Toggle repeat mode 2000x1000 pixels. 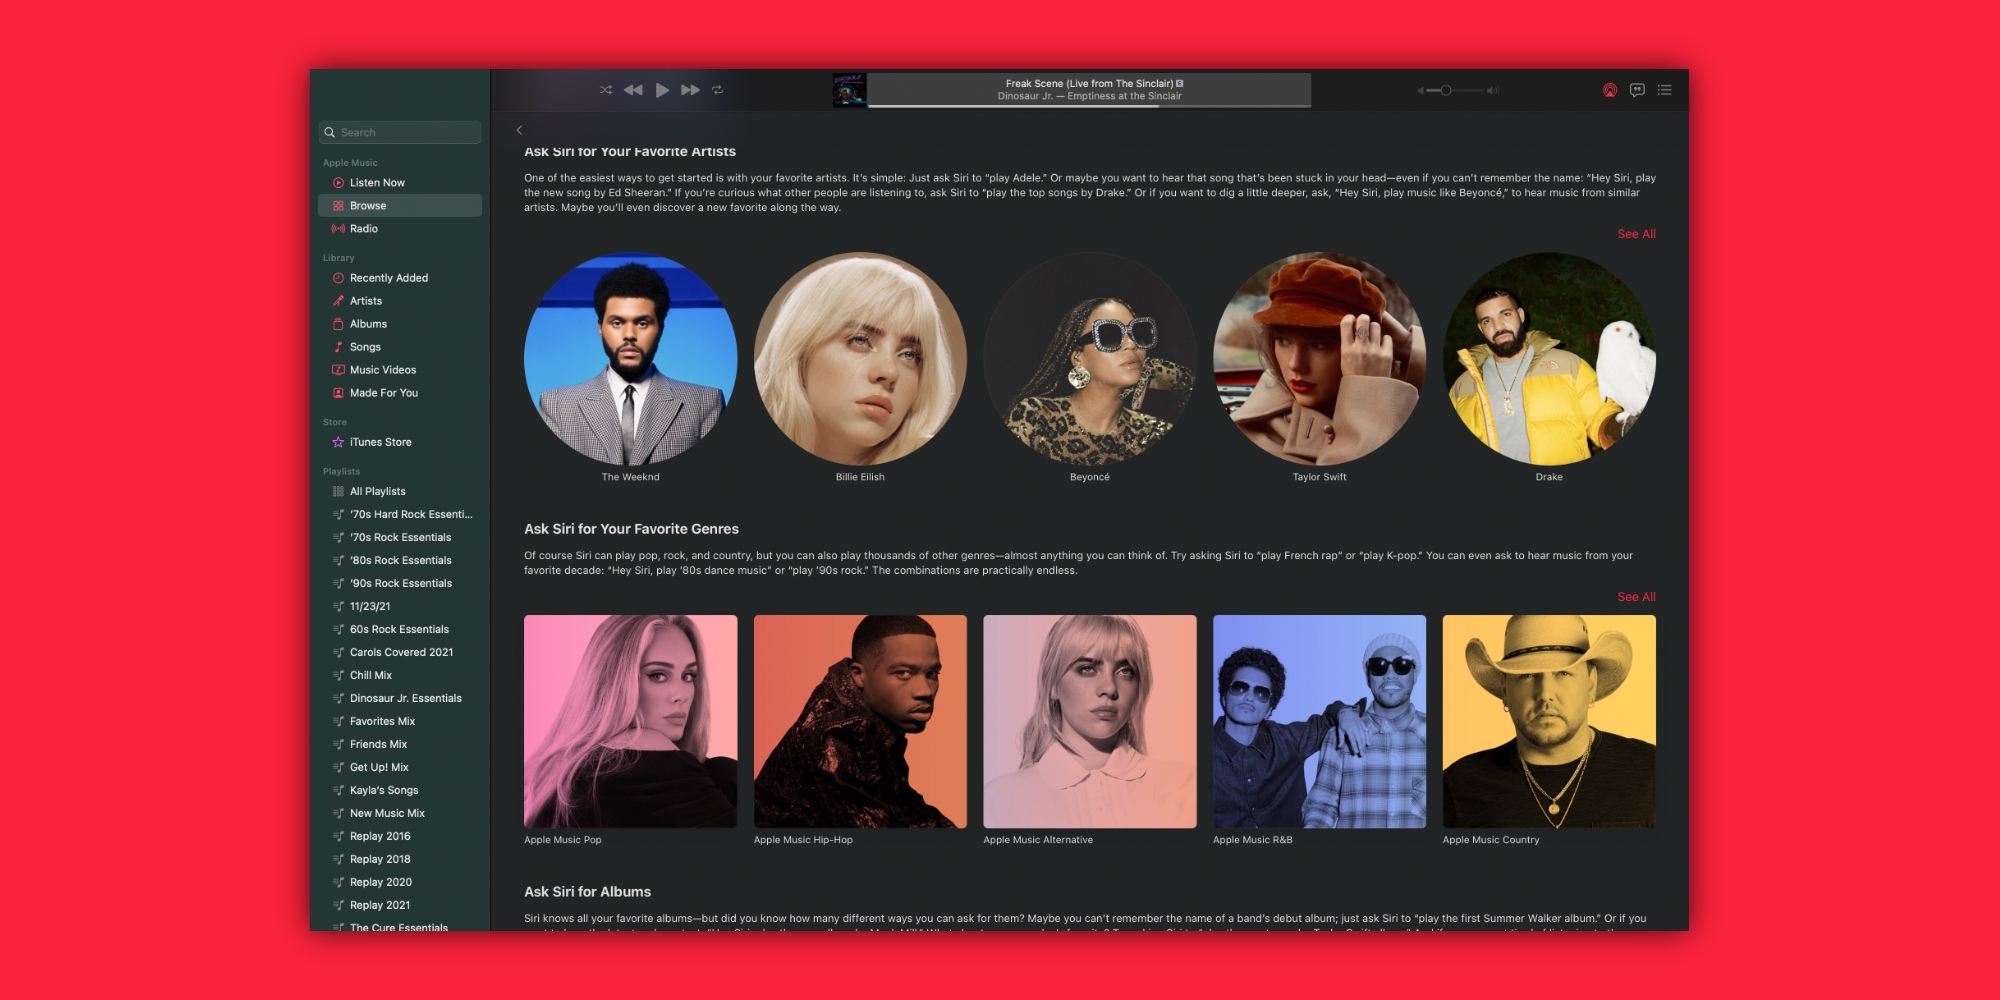(719, 89)
